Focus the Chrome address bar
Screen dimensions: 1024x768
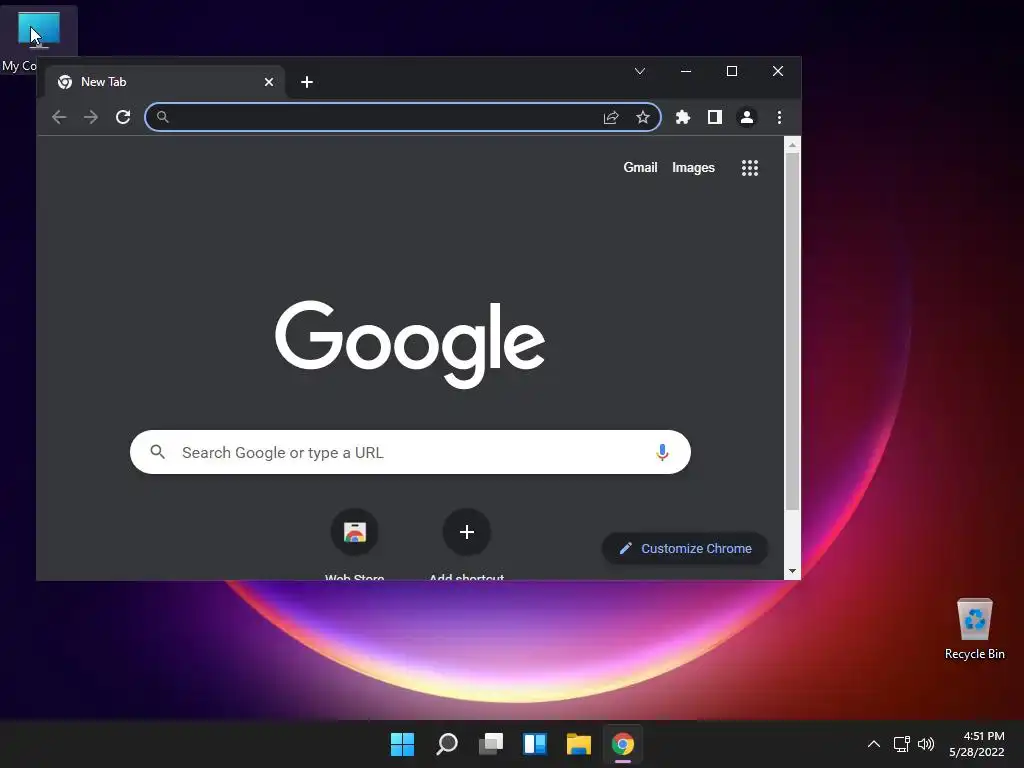coord(403,117)
